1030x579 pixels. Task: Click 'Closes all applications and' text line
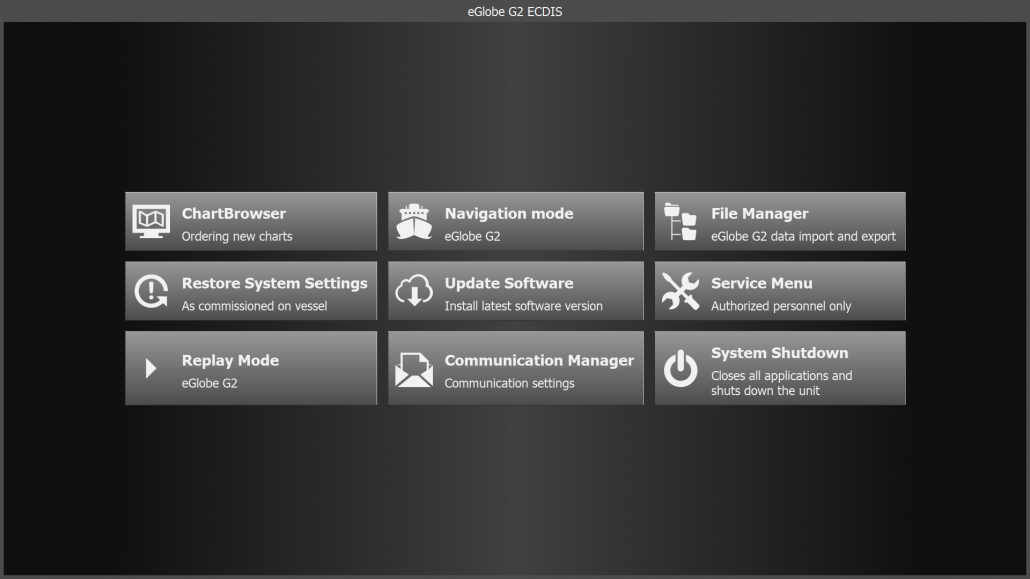[x=782, y=376]
